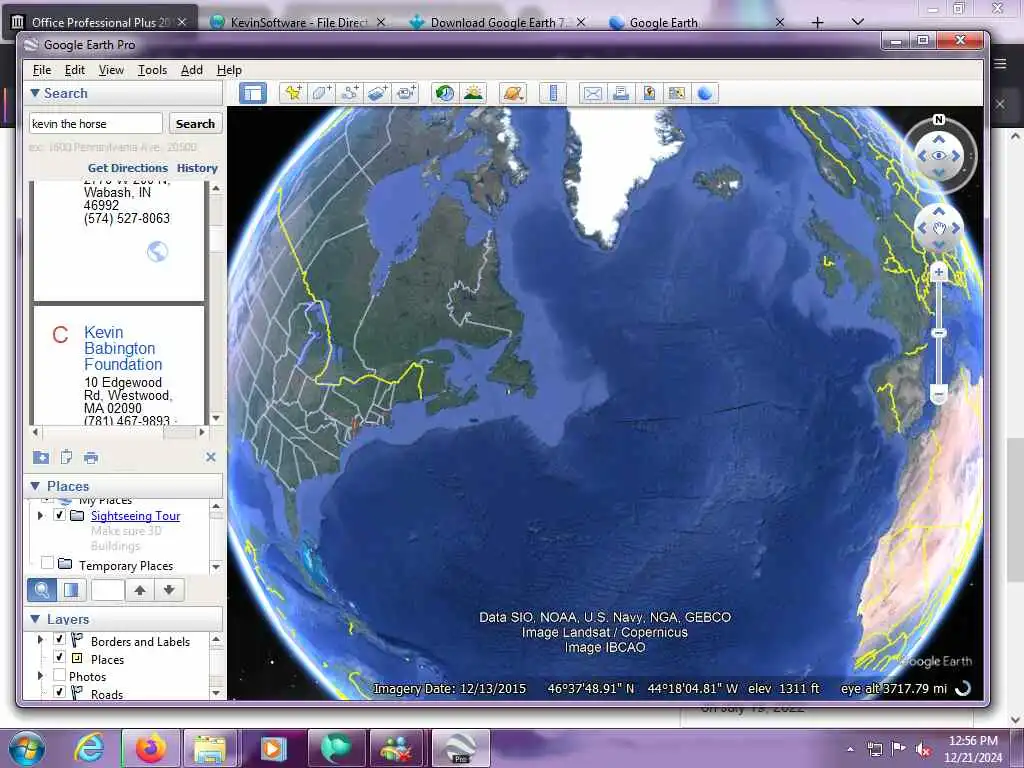Move selected place up
Image resolution: width=1024 pixels, height=768 pixels.
pos(140,590)
